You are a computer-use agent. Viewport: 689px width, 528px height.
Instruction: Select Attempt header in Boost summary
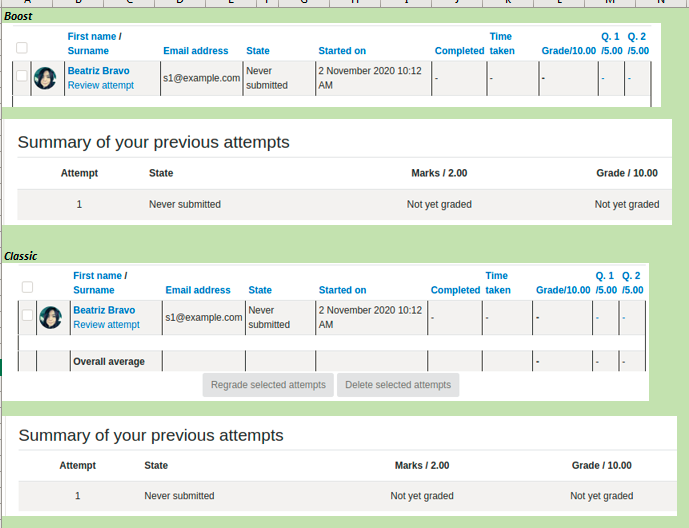[x=79, y=173]
